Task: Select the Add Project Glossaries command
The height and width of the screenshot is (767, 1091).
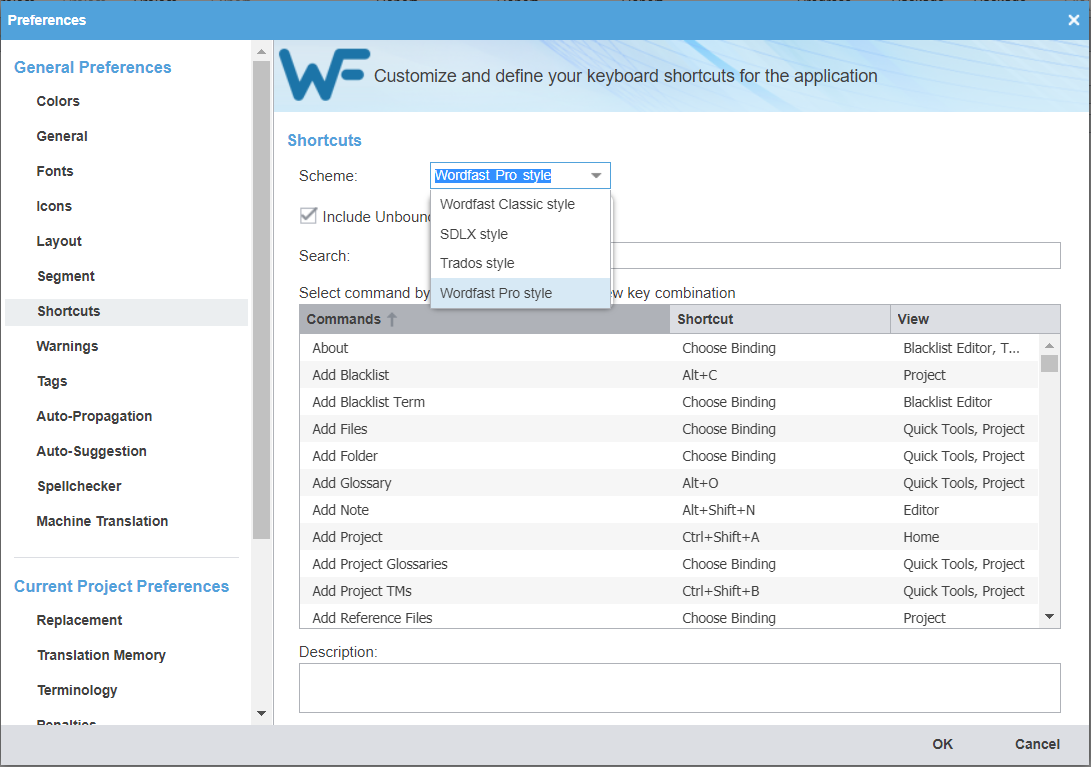Action: click(669, 564)
